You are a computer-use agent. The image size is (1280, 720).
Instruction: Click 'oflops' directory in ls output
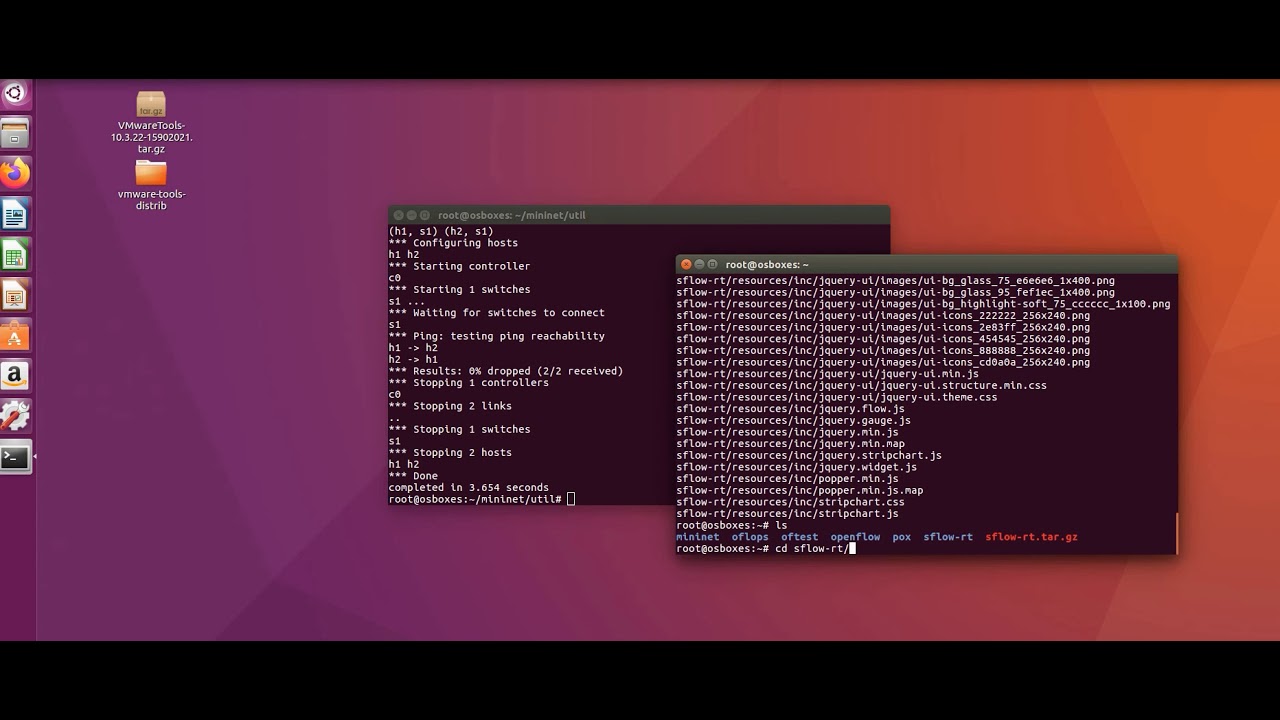750,537
